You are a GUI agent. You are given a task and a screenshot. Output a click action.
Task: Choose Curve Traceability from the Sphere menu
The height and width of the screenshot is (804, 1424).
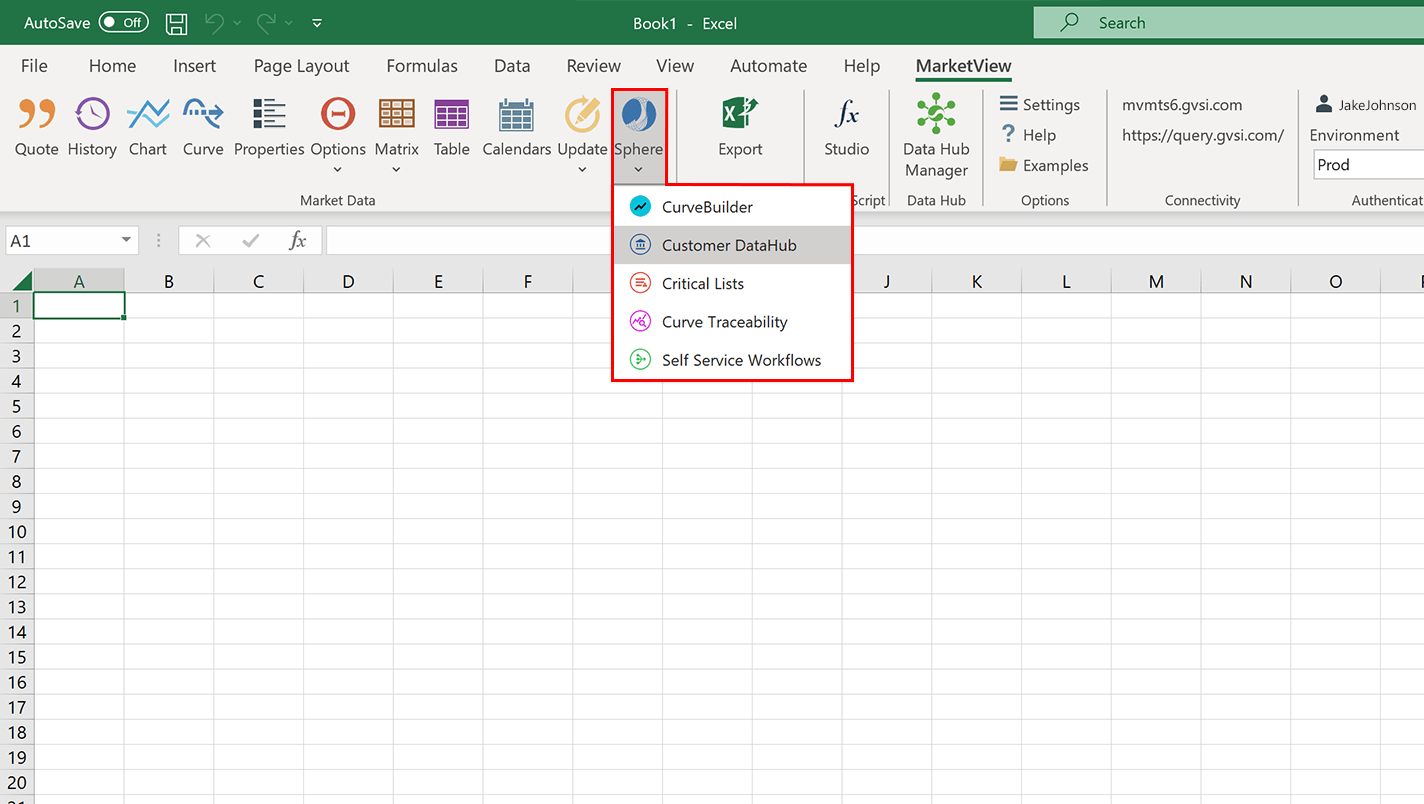(x=732, y=322)
